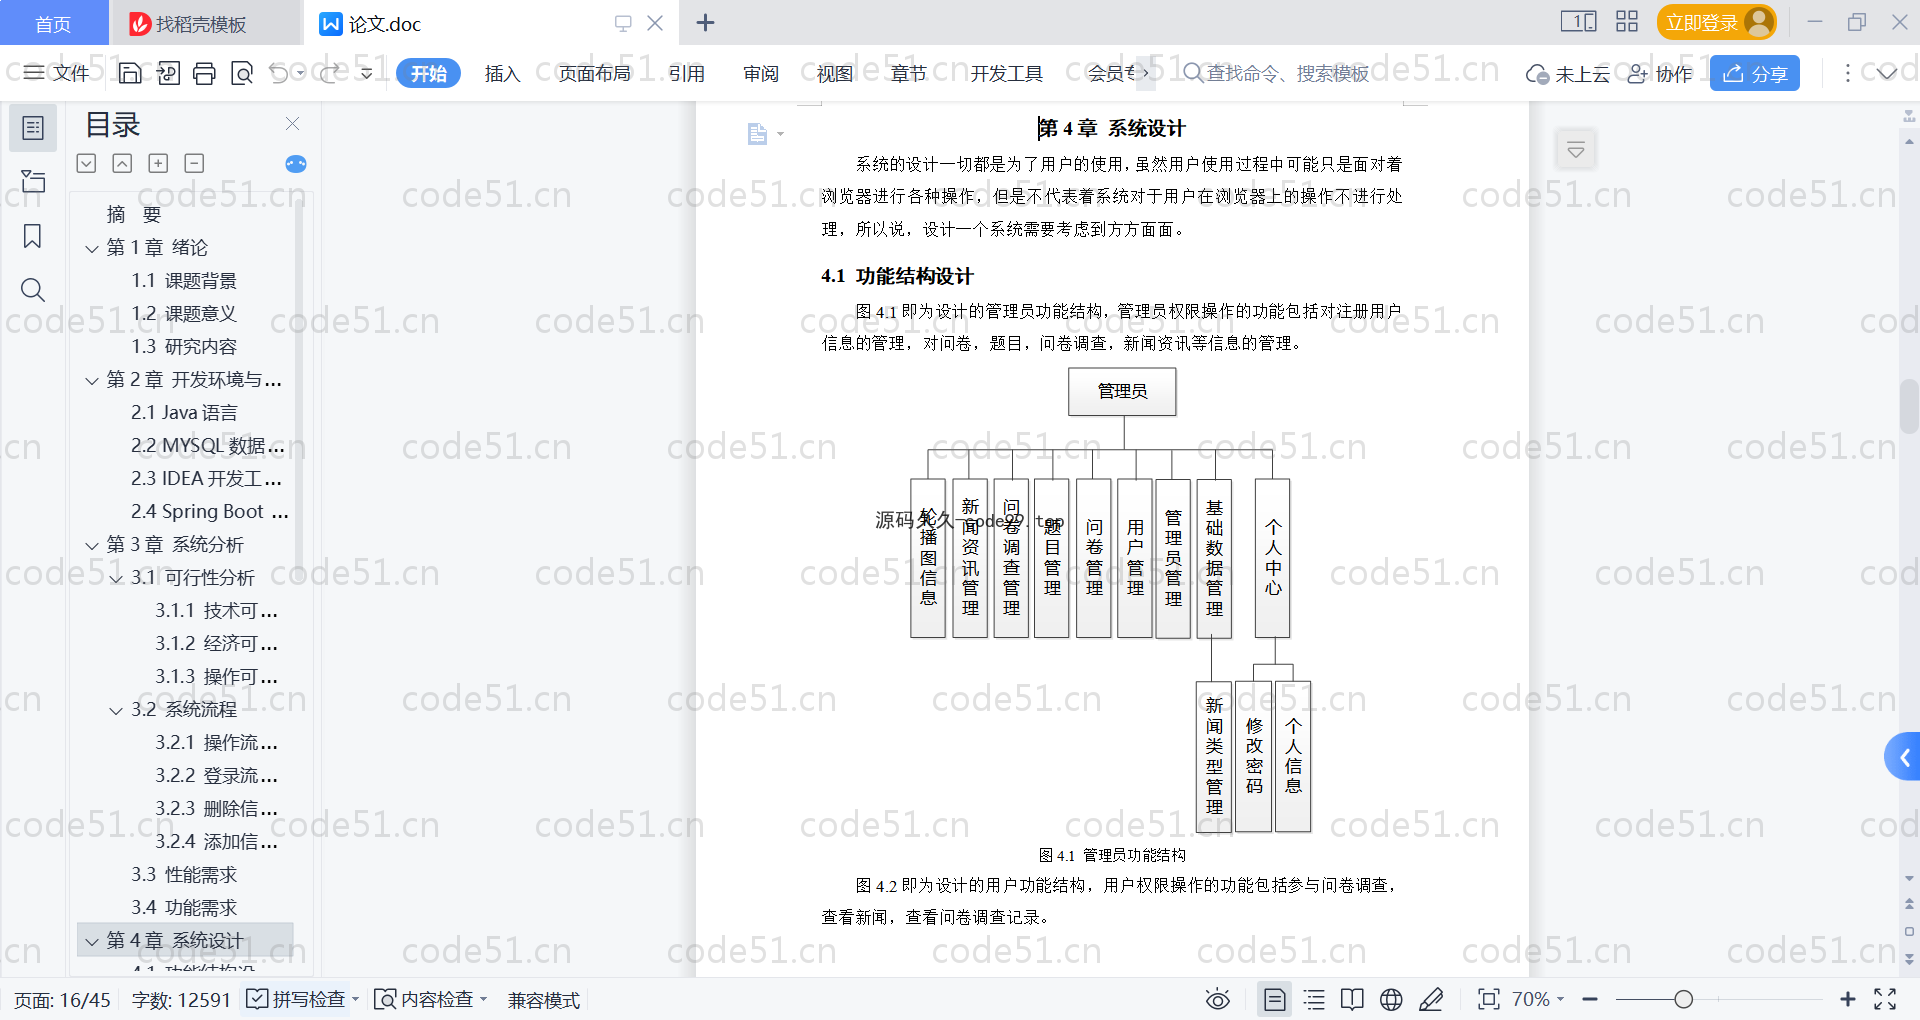This screenshot has width=1920, height=1020.
Task: Click the blue side panel expand arrow
Action: (1903, 758)
